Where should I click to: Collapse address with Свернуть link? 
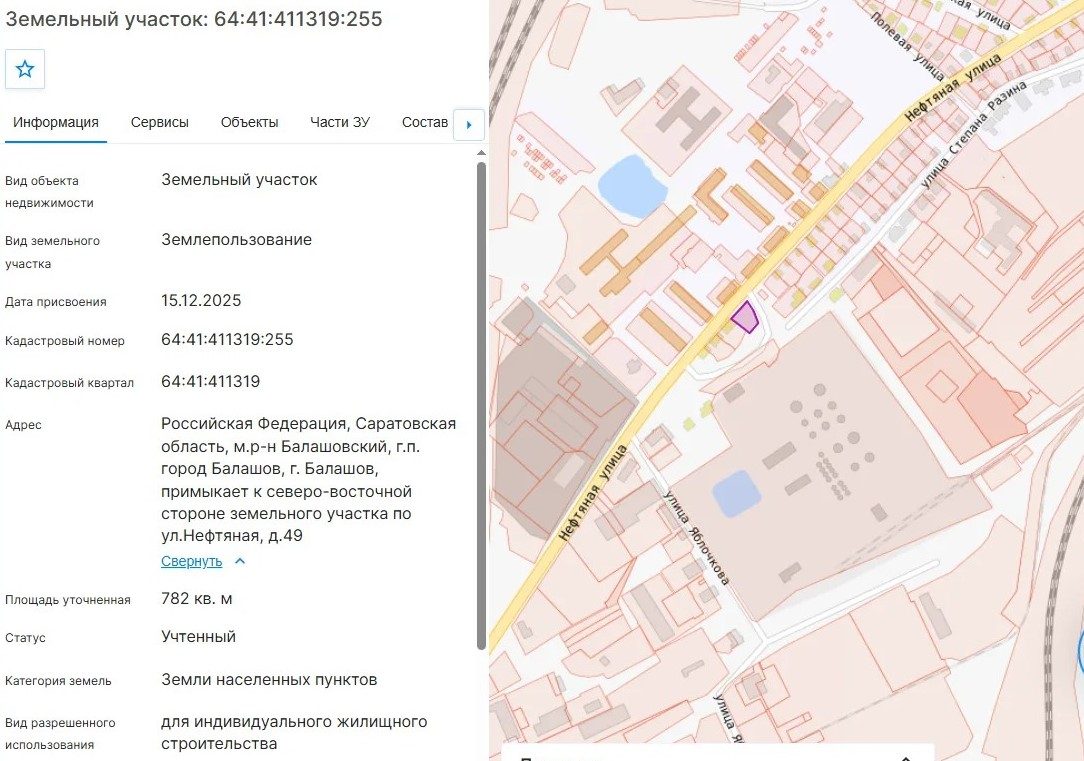[x=191, y=561]
